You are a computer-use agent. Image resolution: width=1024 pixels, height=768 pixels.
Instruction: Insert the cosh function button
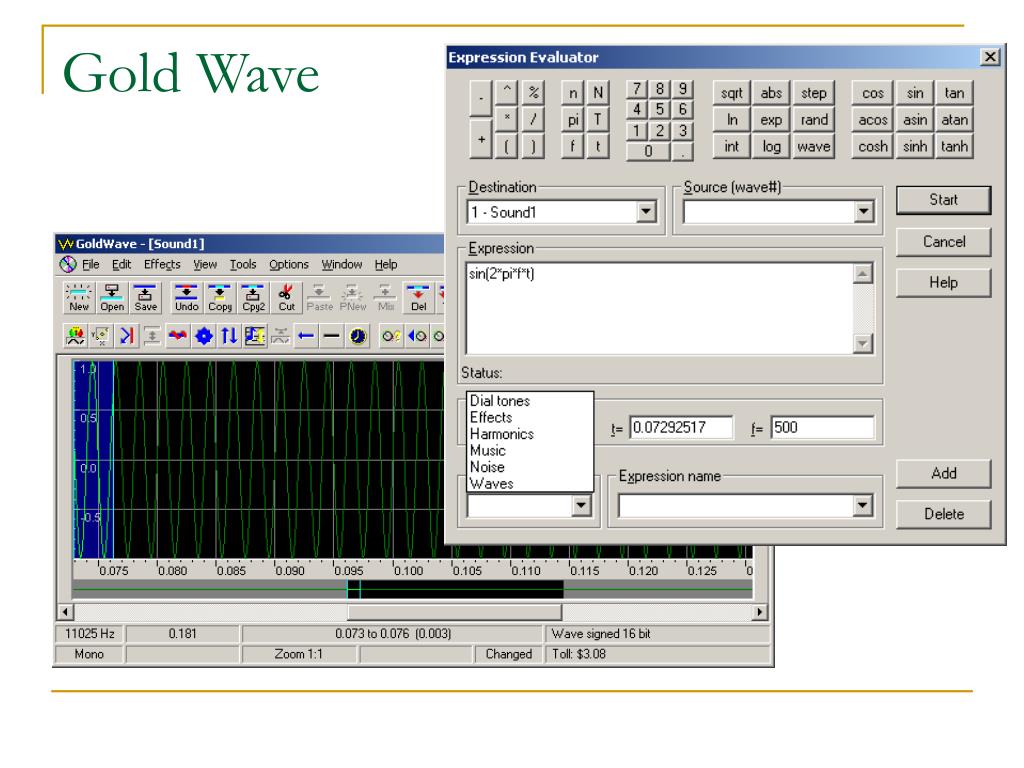point(872,146)
